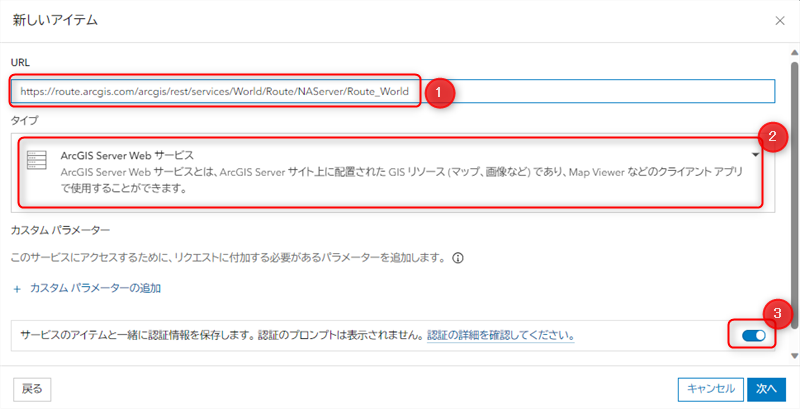Click the red annotation marker number 1
This screenshot has height=409, width=800.
click(x=439, y=92)
